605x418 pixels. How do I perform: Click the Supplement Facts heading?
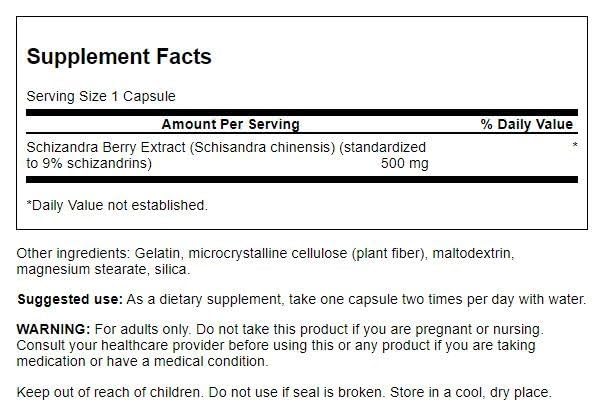[119, 56]
